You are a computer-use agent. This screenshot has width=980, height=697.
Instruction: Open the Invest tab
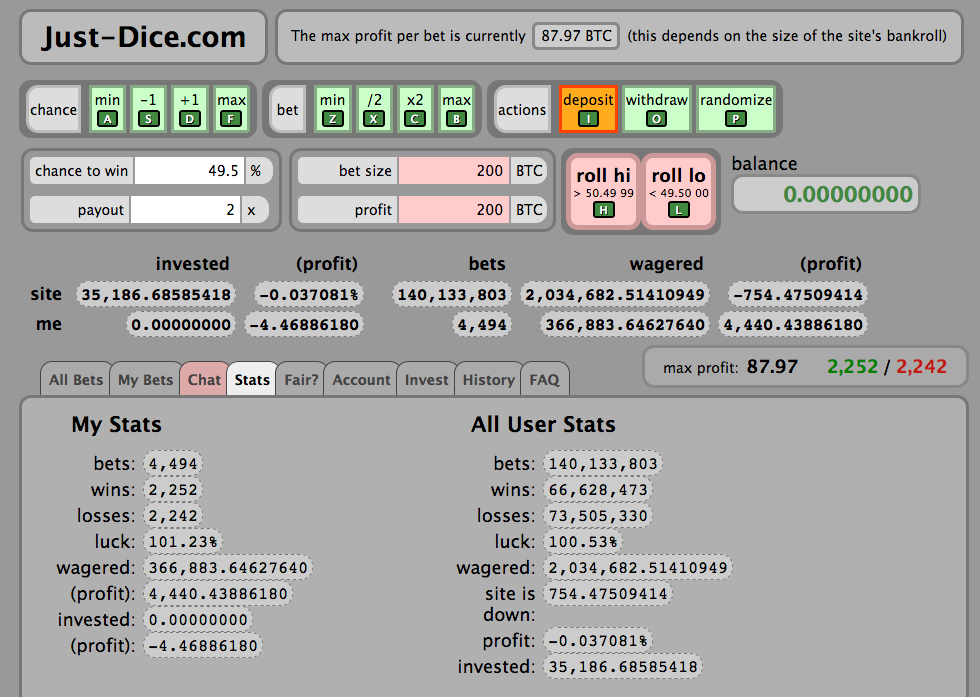pos(426,379)
